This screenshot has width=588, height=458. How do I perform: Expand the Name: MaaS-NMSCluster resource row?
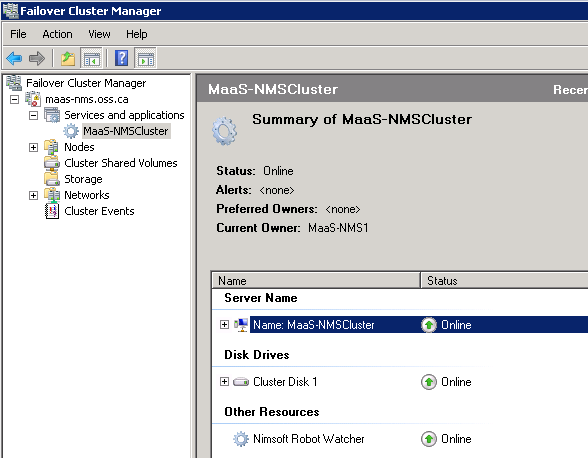coord(224,324)
